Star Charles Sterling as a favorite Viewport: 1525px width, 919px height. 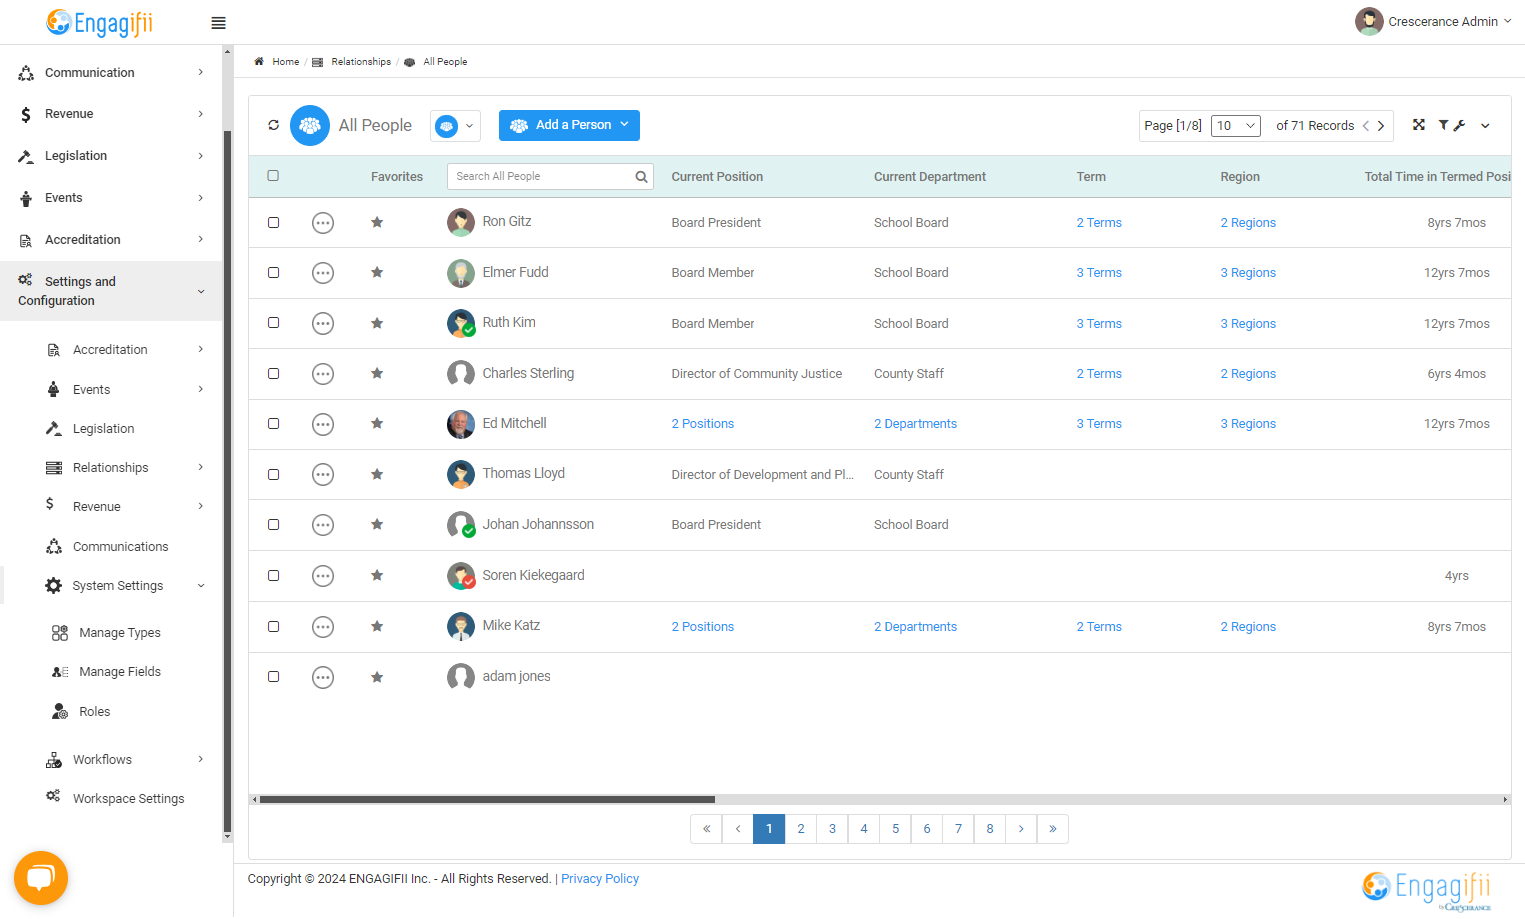[377, 373]
